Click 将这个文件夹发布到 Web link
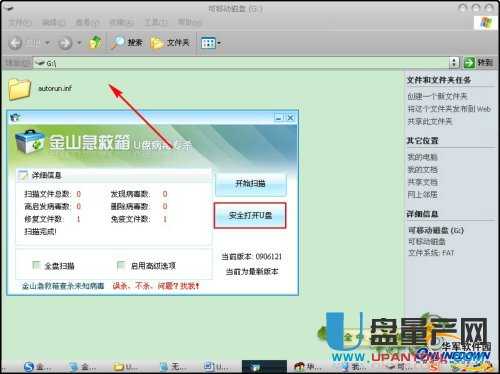500x374 pixels. pos(449,109)
